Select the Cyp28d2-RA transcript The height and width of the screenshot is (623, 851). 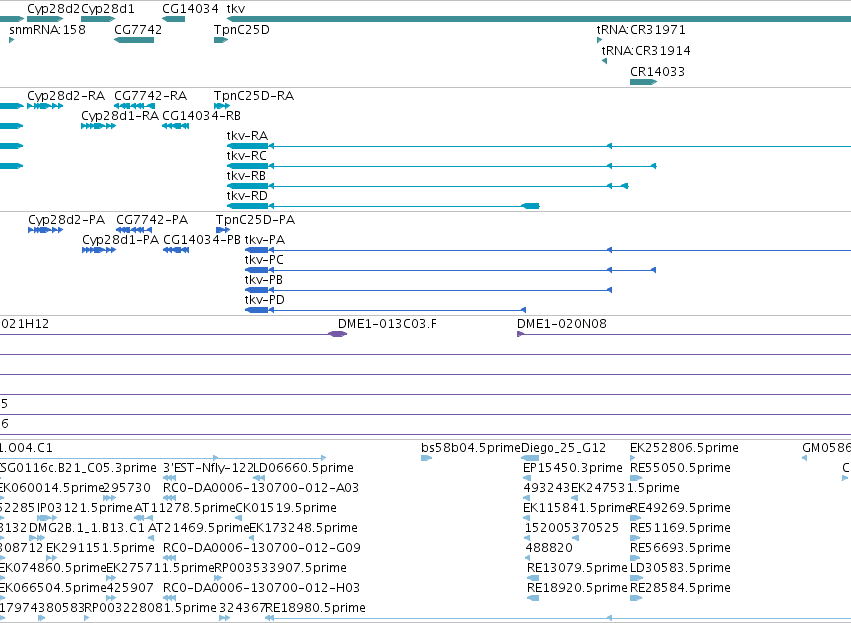click(x=45, y=106)
